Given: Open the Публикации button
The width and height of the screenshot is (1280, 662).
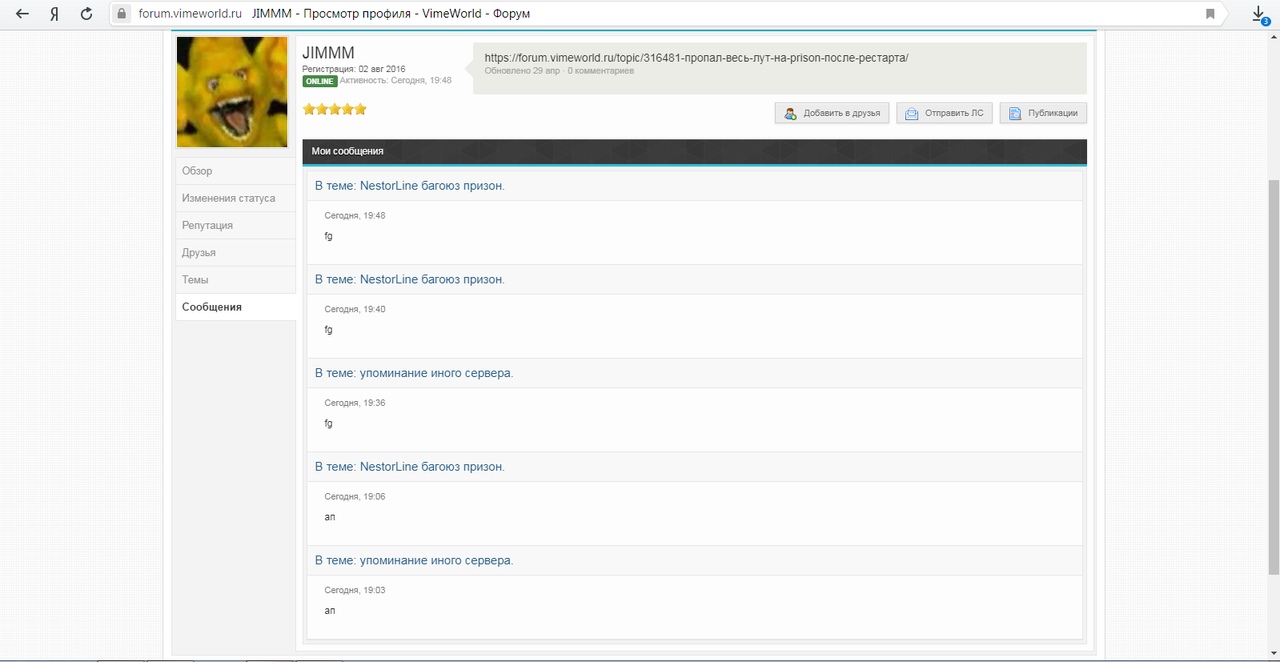Looking at the screenshot, I should 1043,113.
